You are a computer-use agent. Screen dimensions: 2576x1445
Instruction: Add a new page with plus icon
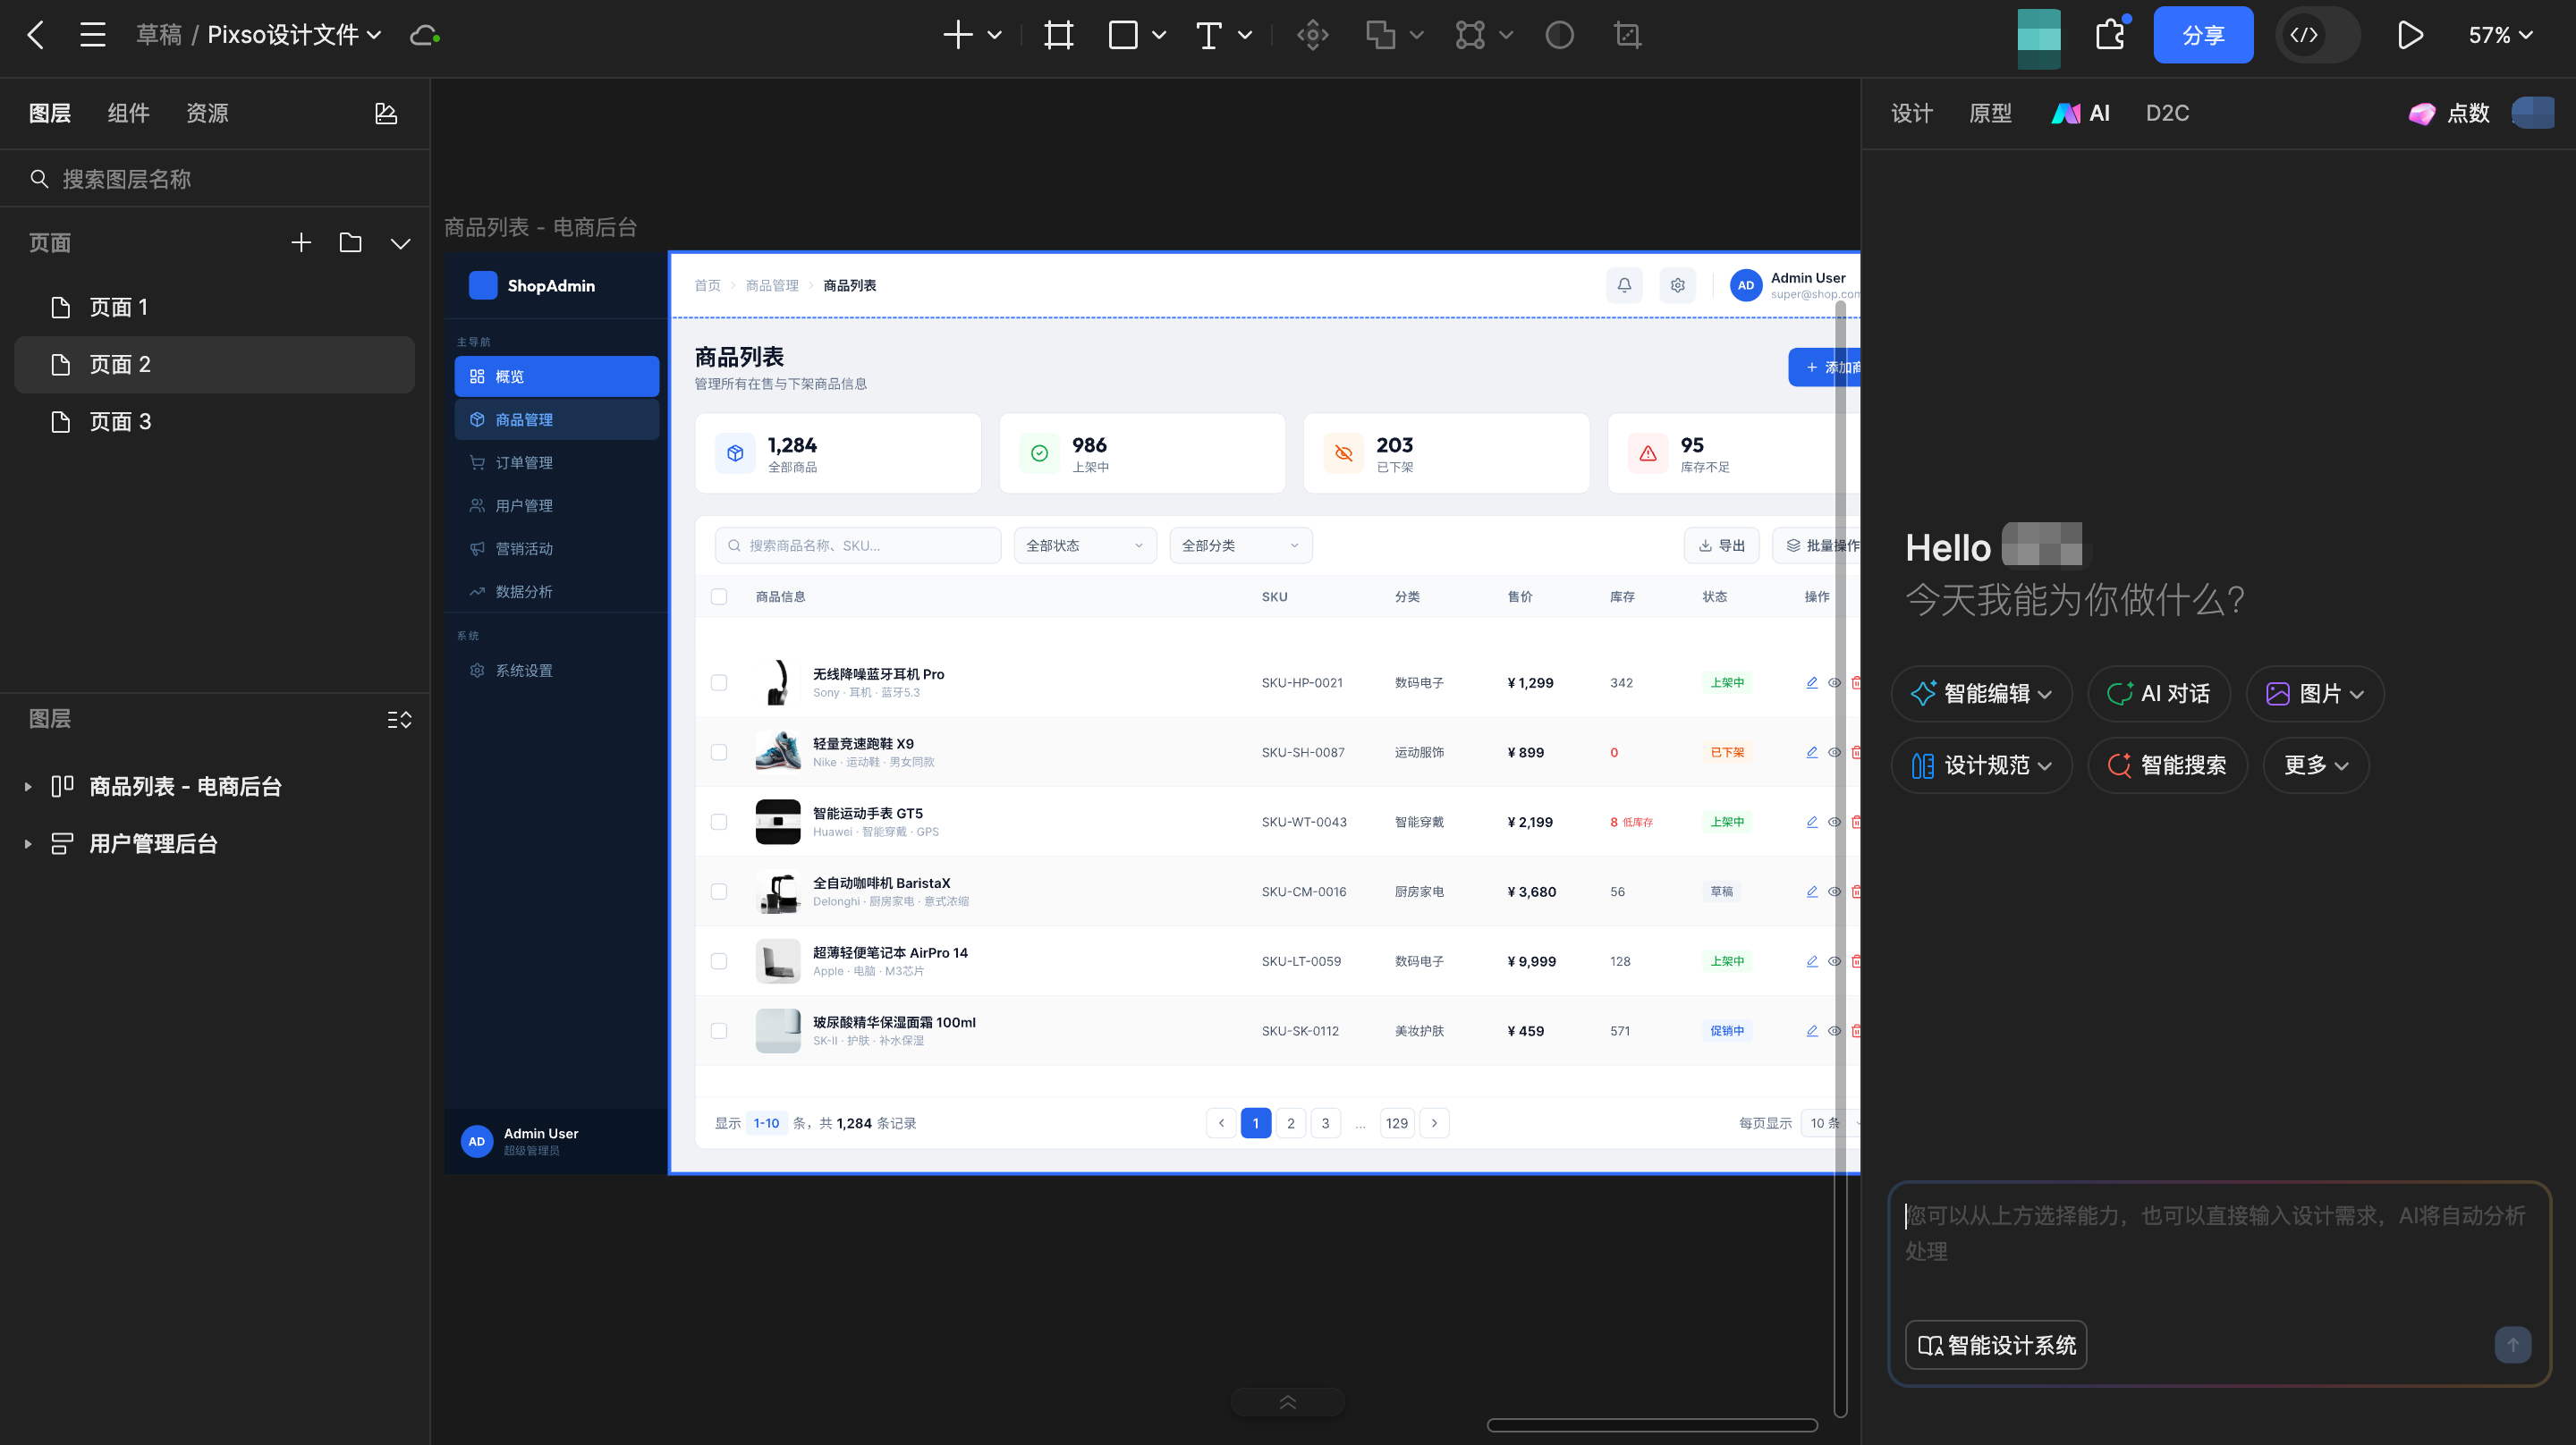(301, 243)
